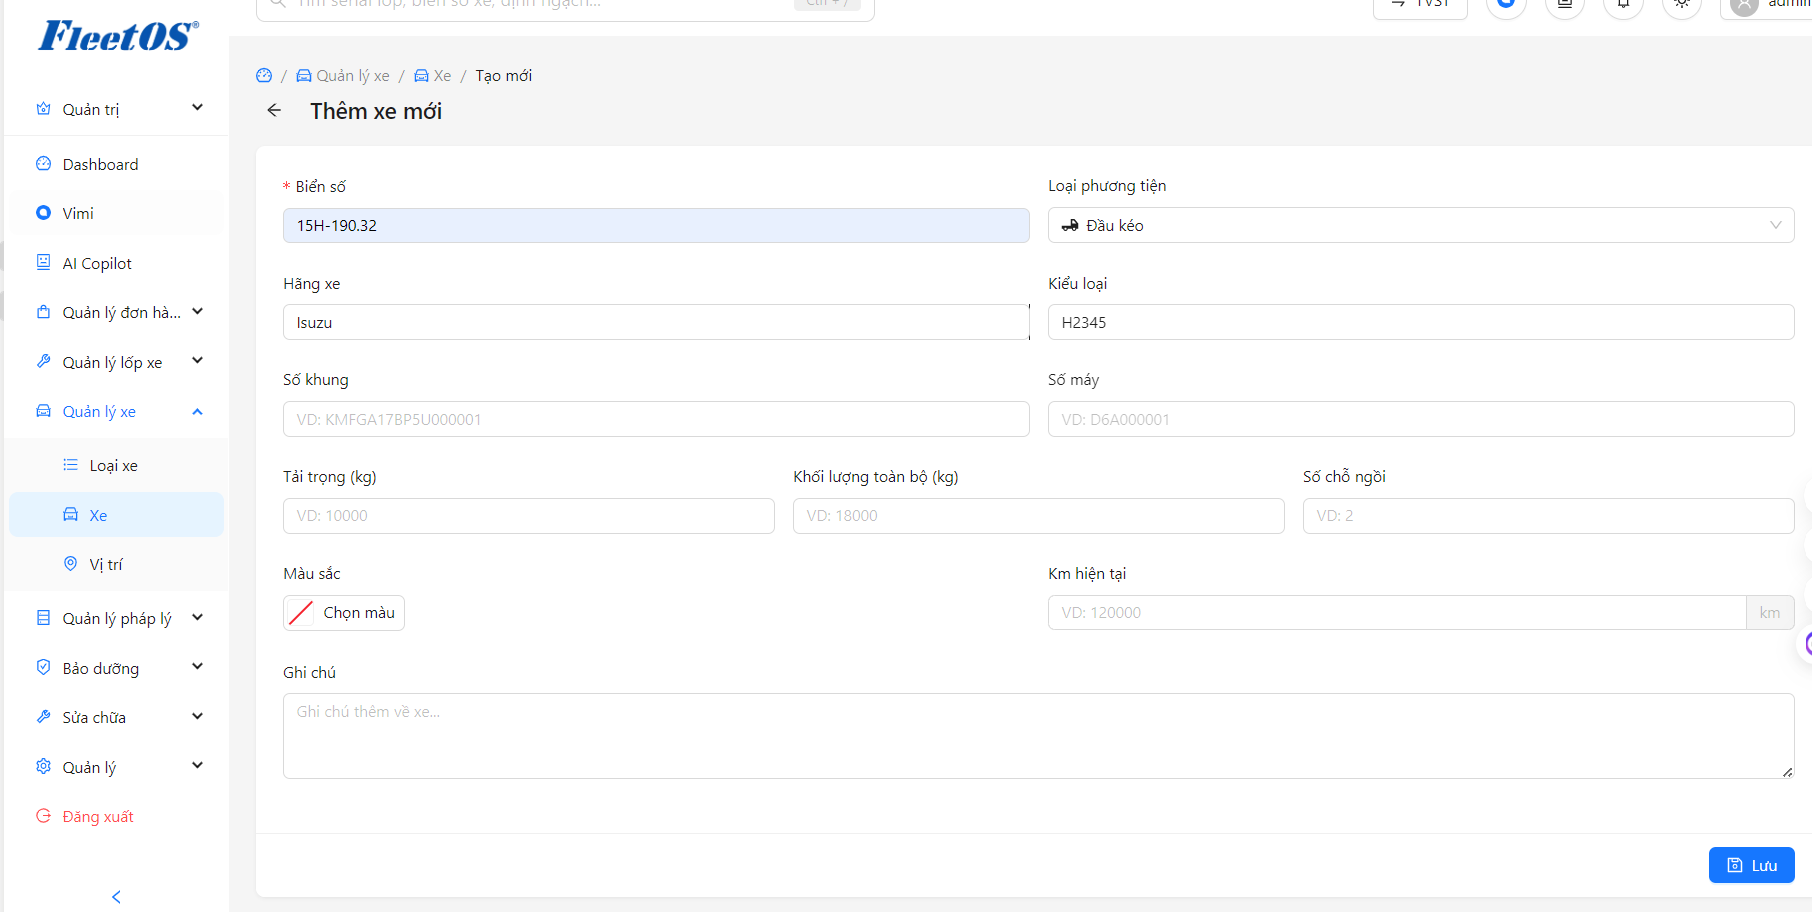Screen dimensions: 1812x912
Task: Click the back arrow beside Thêm xe mới
Action: tap(274, 110)
